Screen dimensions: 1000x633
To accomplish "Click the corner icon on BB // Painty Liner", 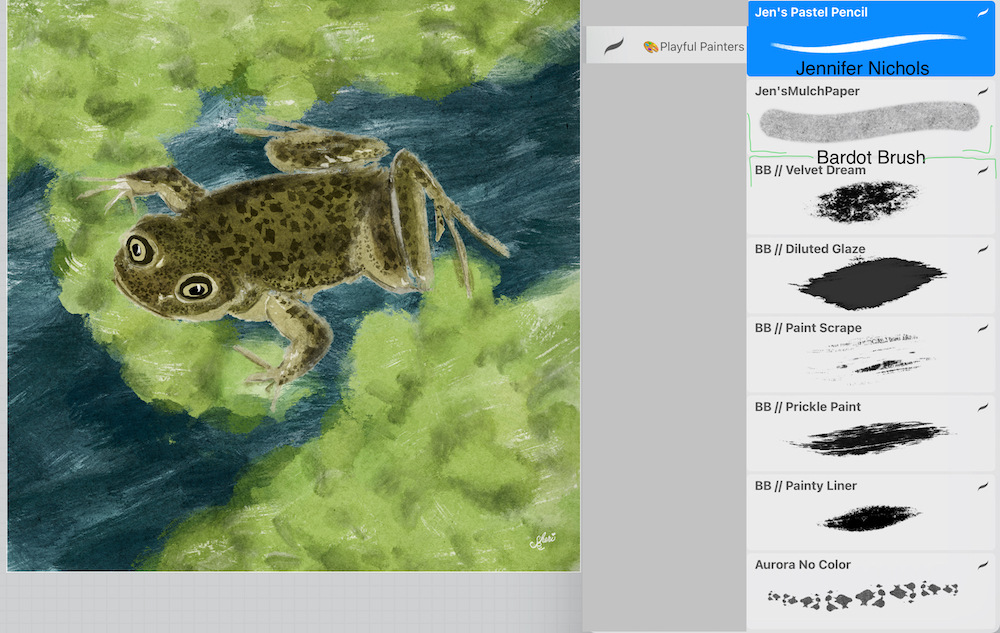I will [982, 487].
